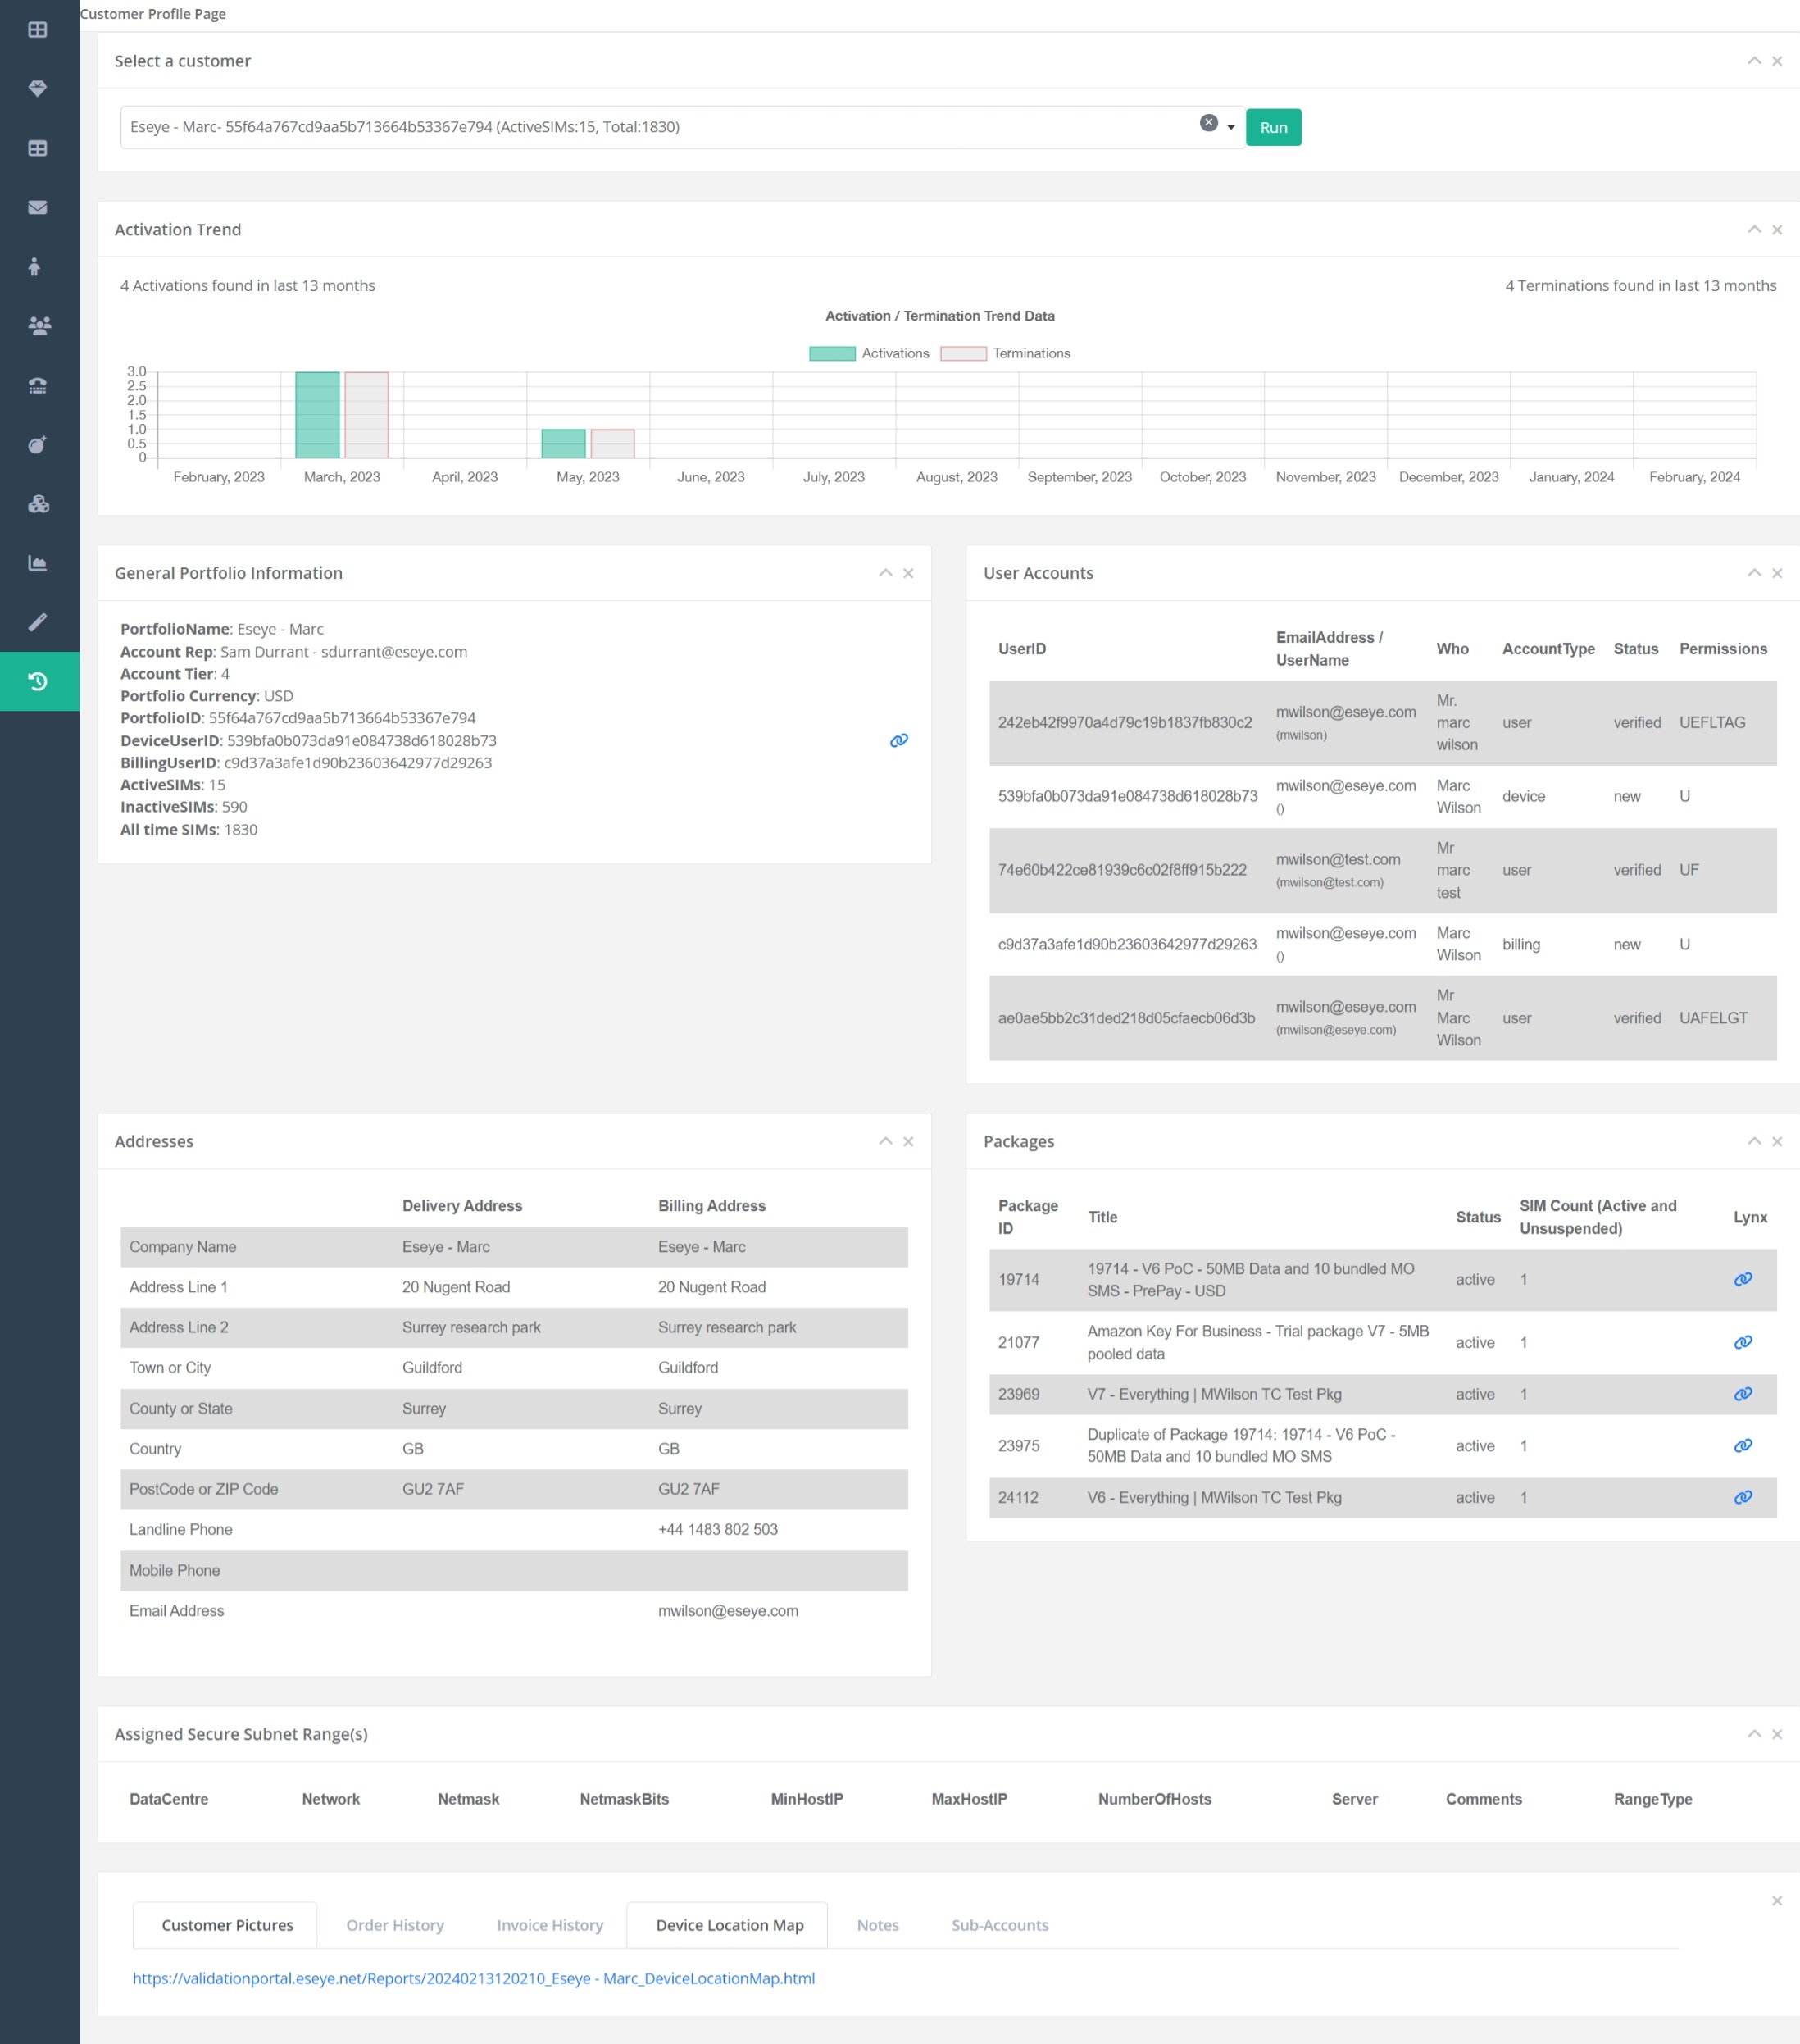Open the users group sidebar icon

38,326
